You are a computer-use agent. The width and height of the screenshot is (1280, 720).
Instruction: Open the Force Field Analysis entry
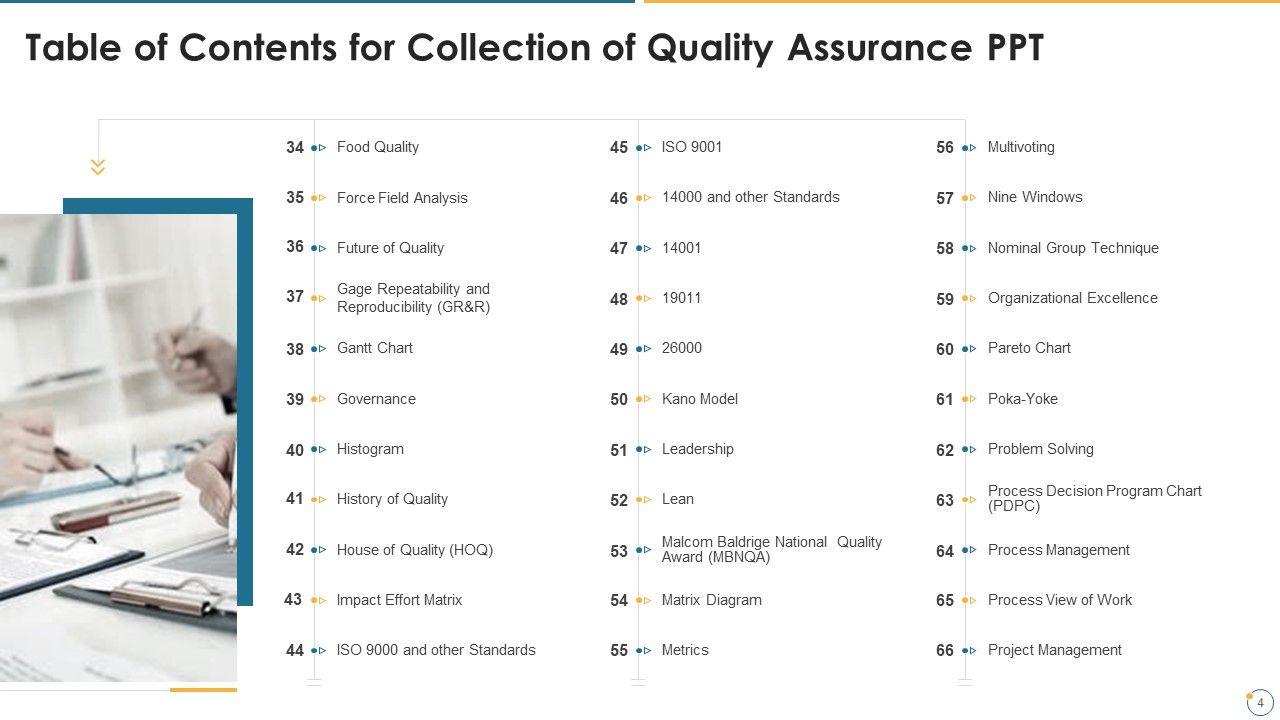tap(402, 198)
